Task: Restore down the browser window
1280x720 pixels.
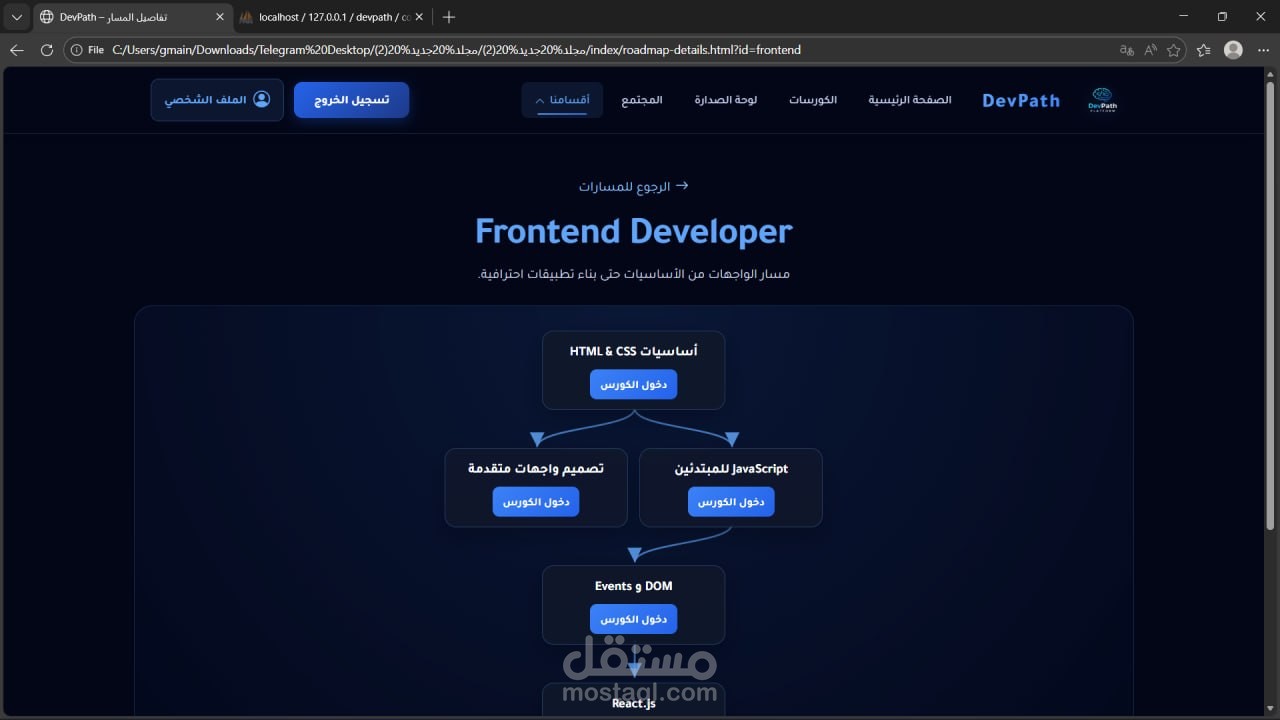Action: [1222, 17]
